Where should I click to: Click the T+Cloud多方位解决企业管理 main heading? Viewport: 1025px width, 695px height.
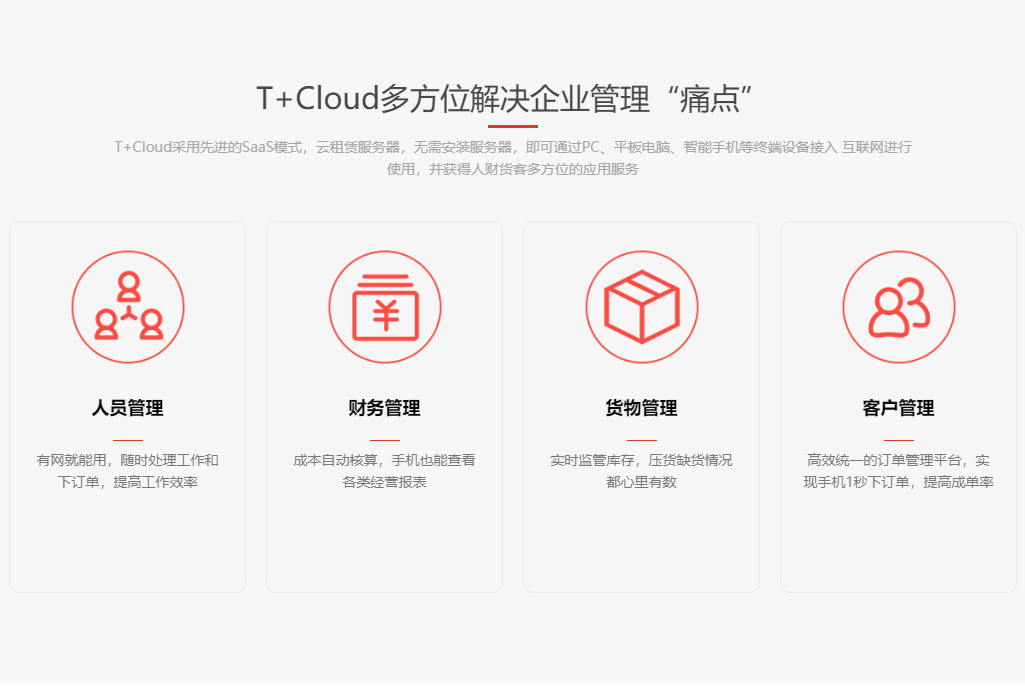click(504, 99)
